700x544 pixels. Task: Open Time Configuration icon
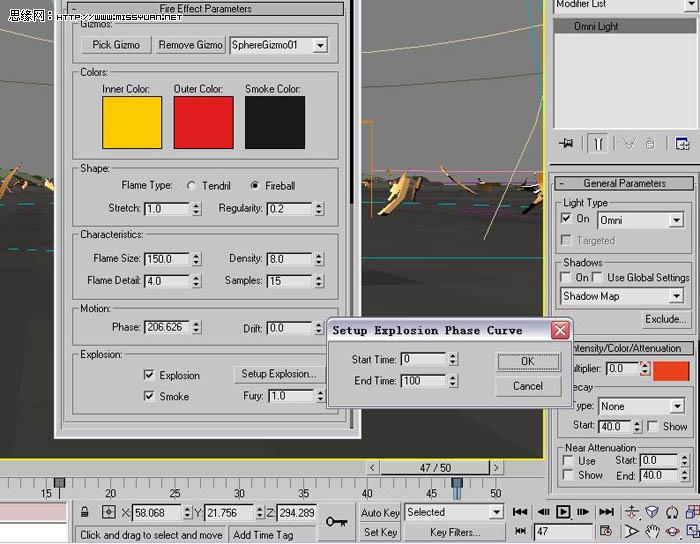(x=606, y=531)
